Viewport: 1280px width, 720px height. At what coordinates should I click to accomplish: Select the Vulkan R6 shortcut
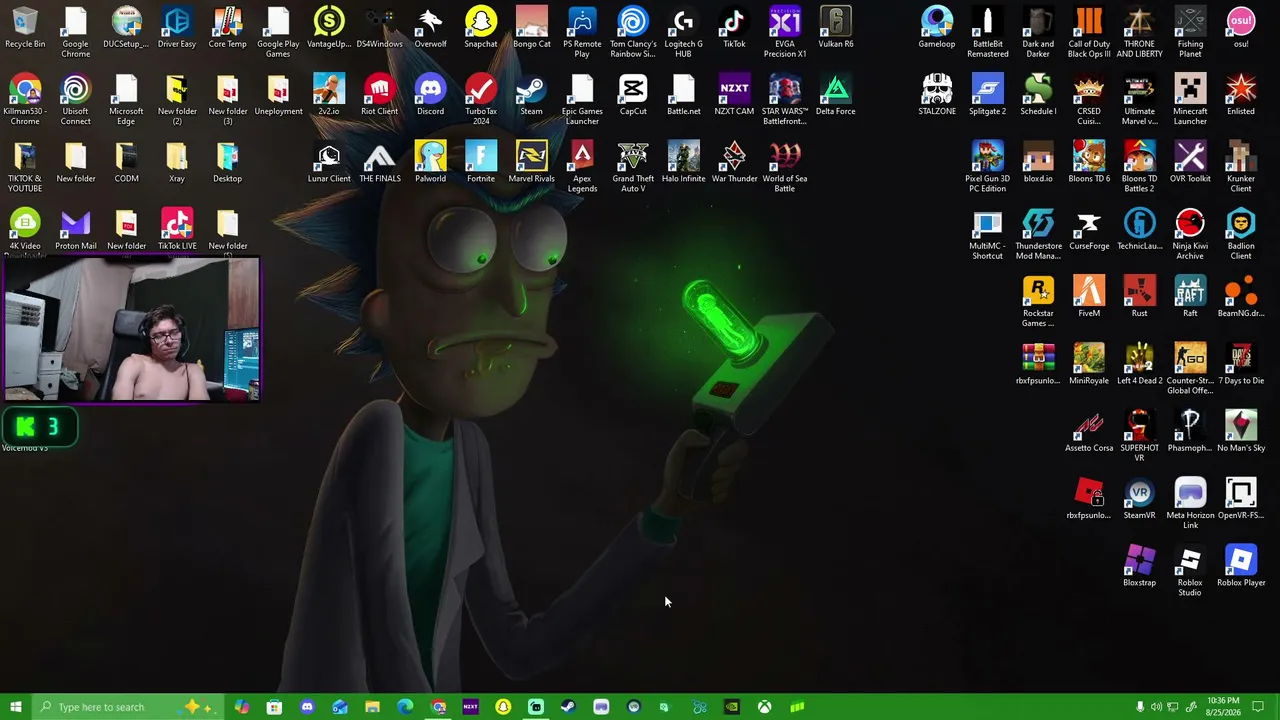click(x=835, y=28)
